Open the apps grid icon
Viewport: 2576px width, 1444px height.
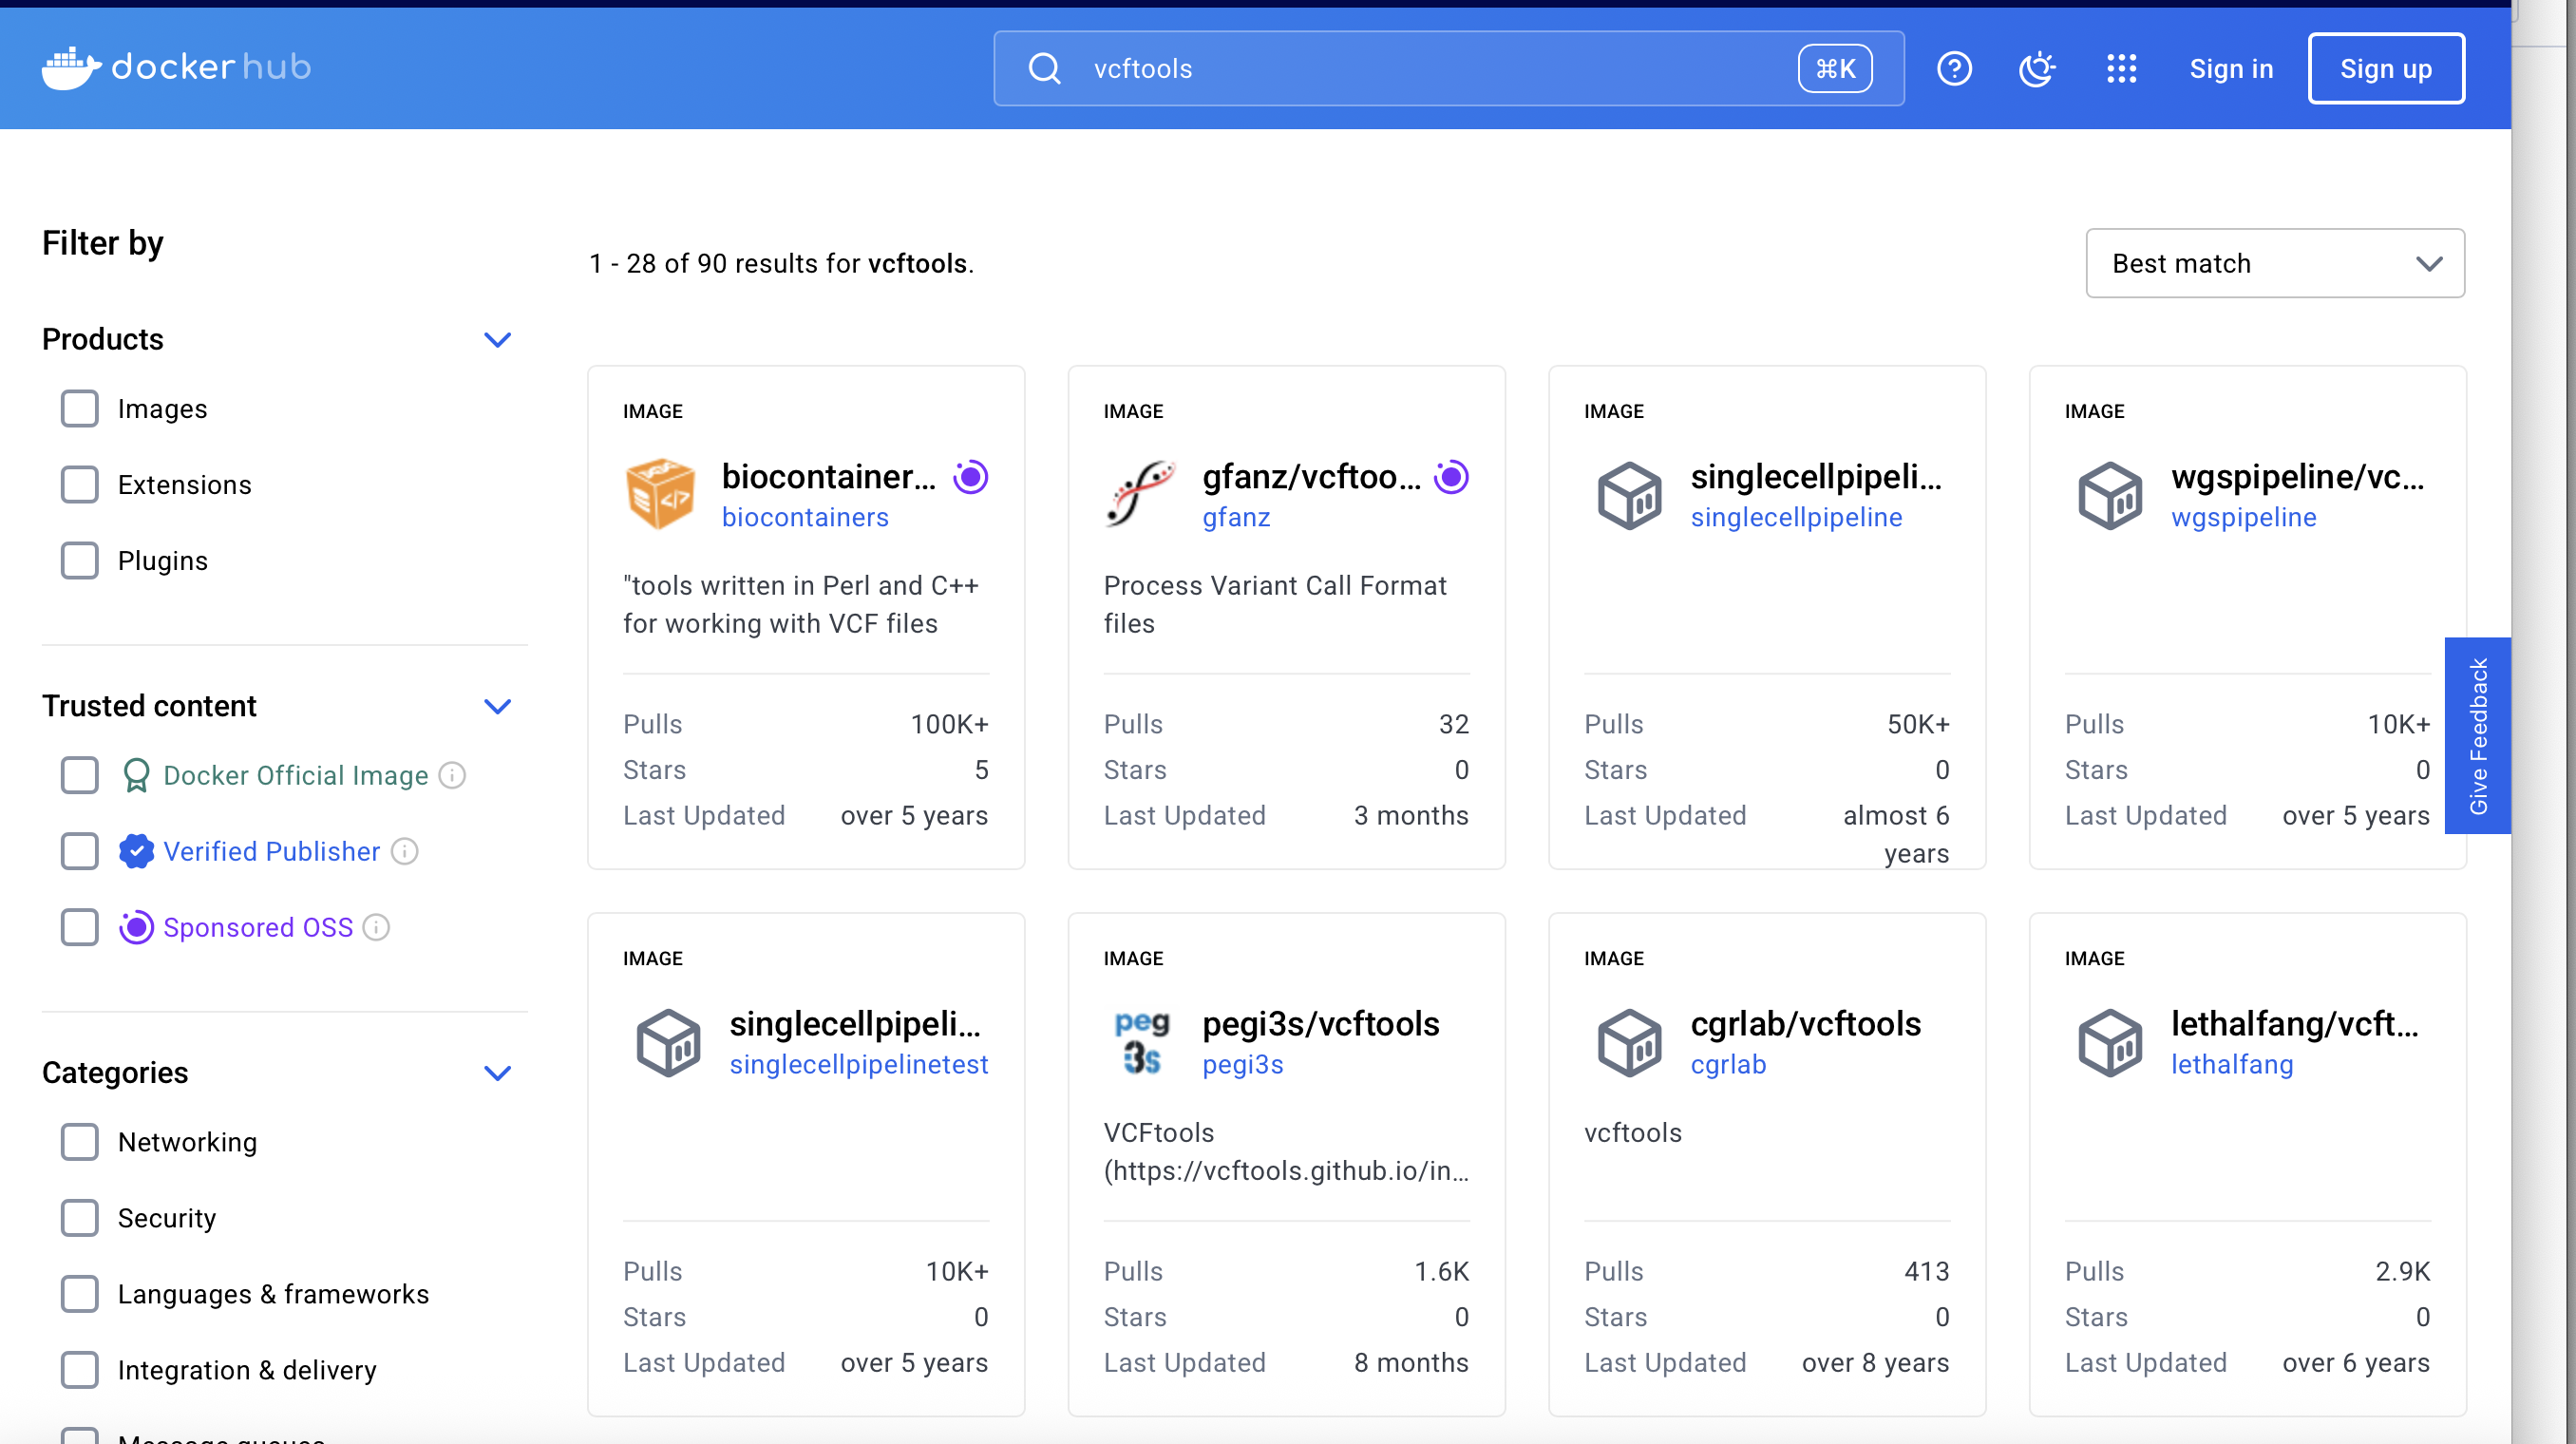2120,69
